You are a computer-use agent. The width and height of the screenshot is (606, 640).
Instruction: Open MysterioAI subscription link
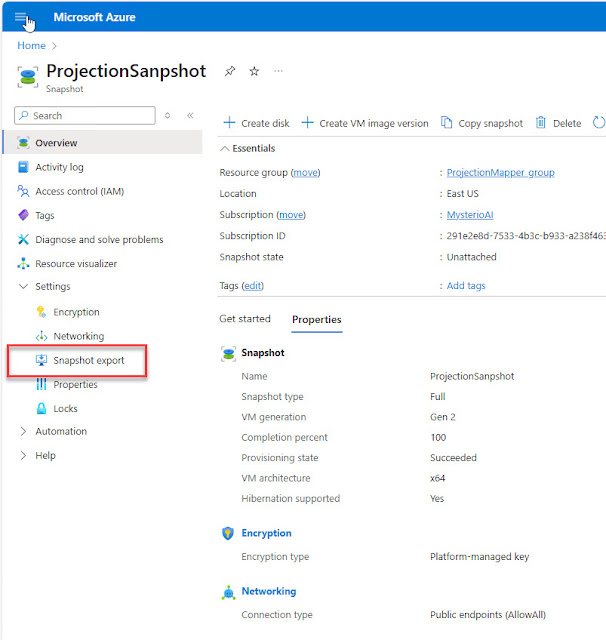coord(470,215)
